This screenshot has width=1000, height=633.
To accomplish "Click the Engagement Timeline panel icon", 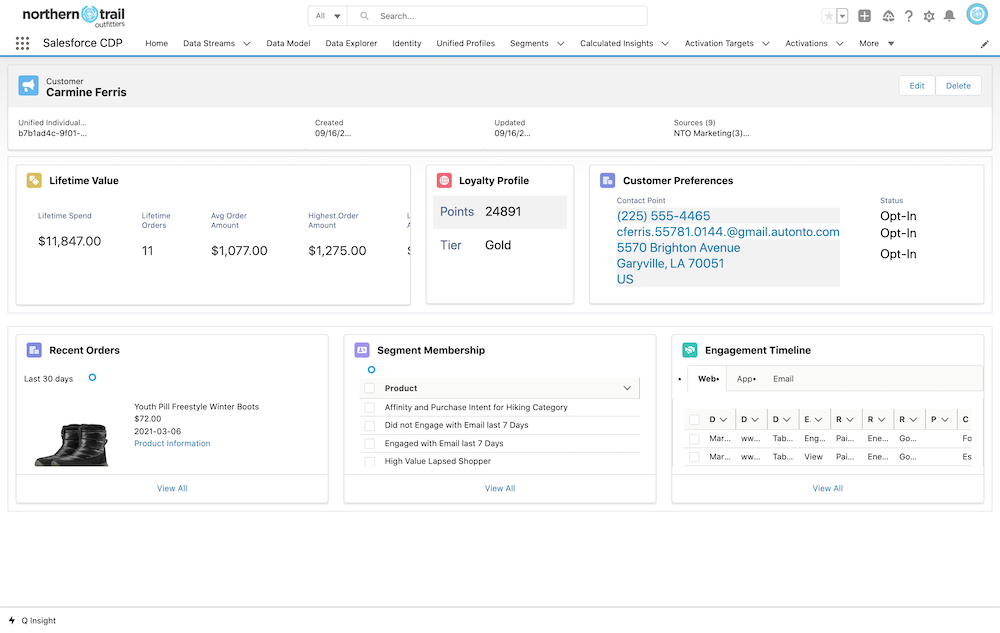I will click(689, 350).
